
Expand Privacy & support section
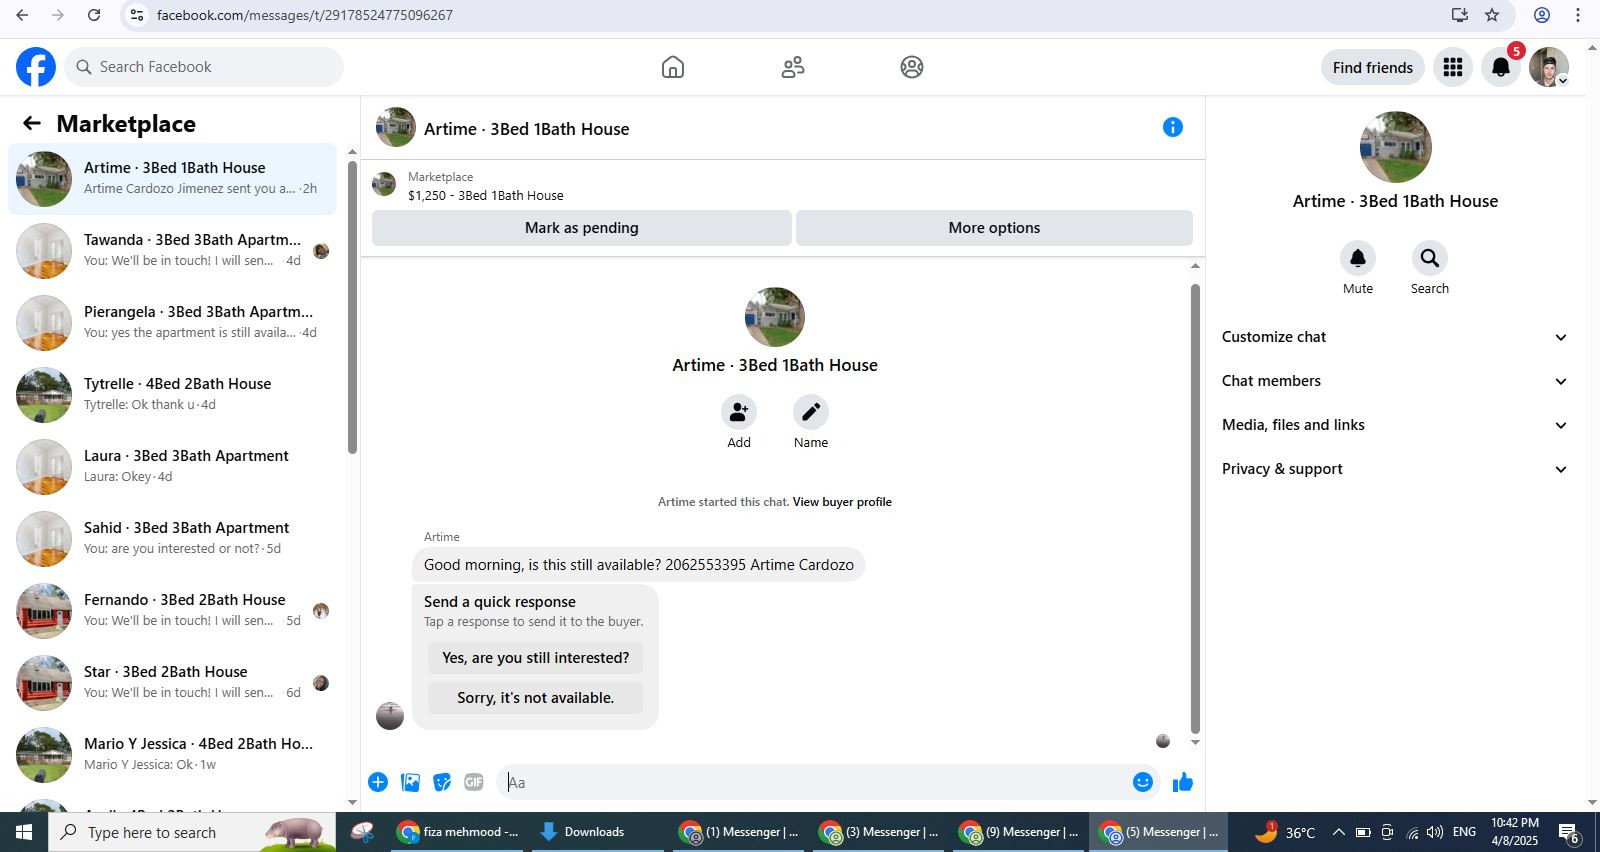[1394, 469]
